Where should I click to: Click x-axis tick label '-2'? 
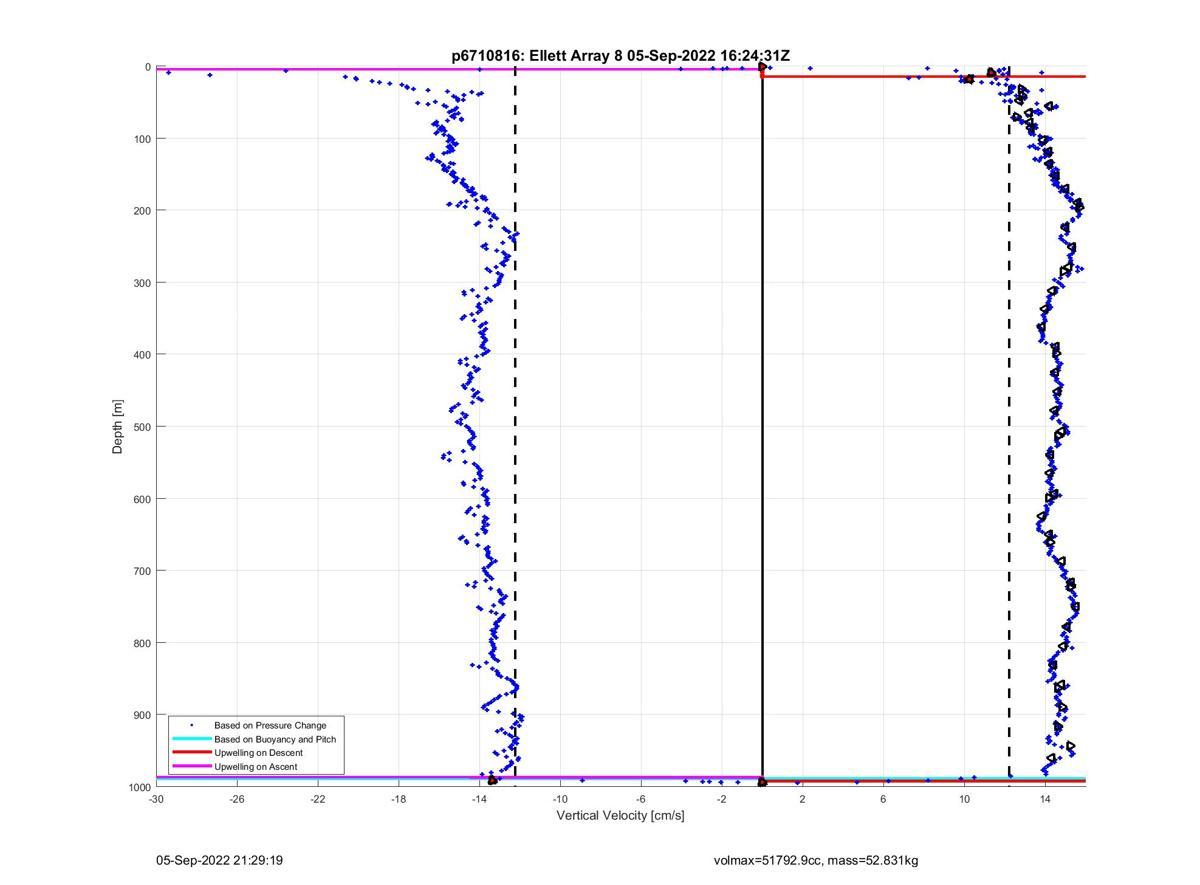click(x=722, y=799)
